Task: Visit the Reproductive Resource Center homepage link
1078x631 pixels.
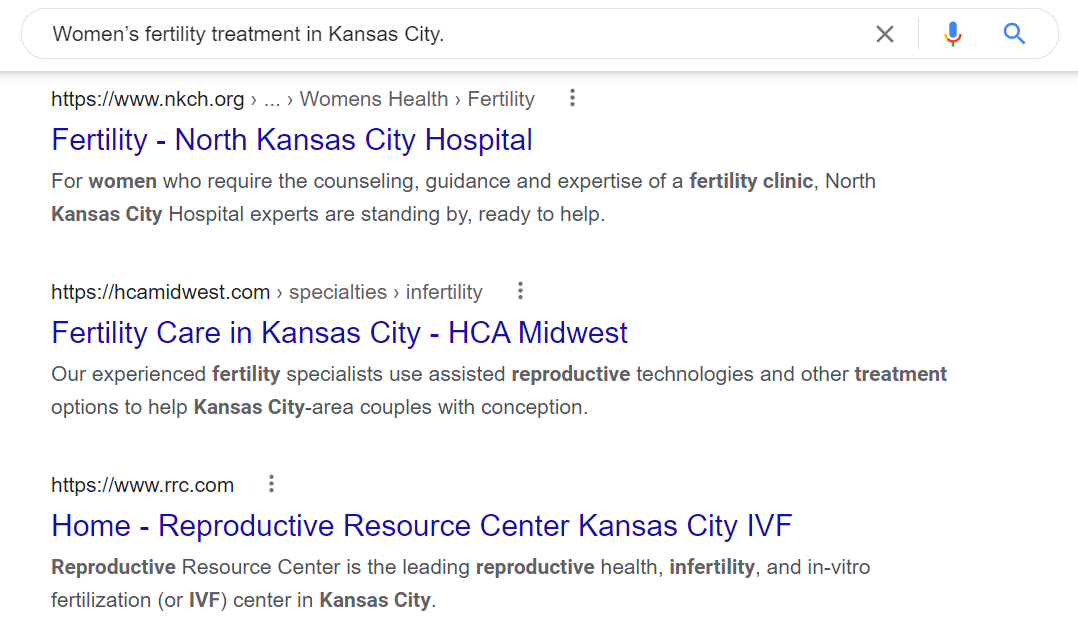Action: click(421, 525)
